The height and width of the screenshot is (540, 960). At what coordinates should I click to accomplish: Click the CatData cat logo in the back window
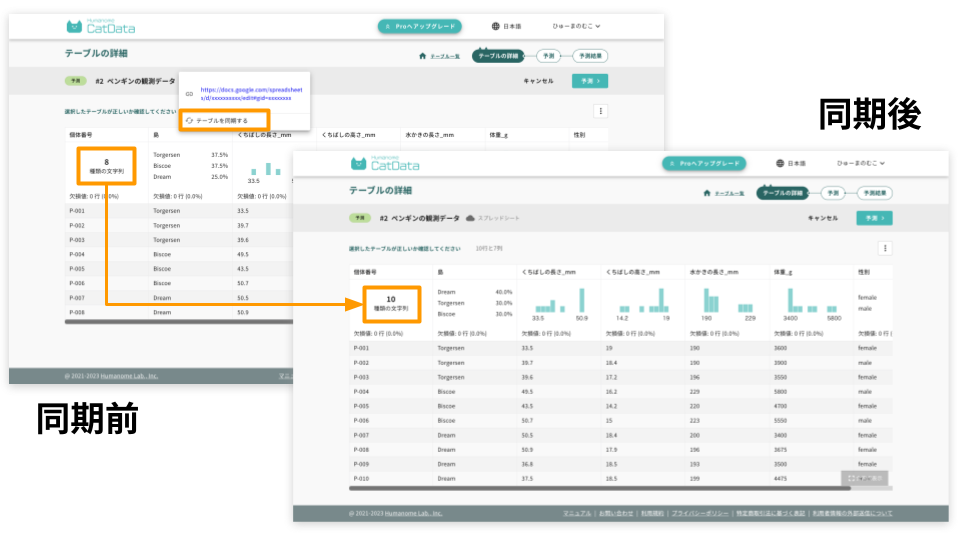[x=74, y=27]
